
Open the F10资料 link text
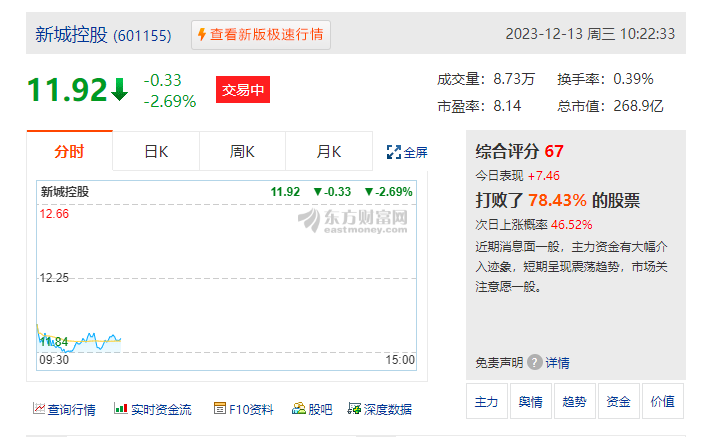tap(251, 409)
